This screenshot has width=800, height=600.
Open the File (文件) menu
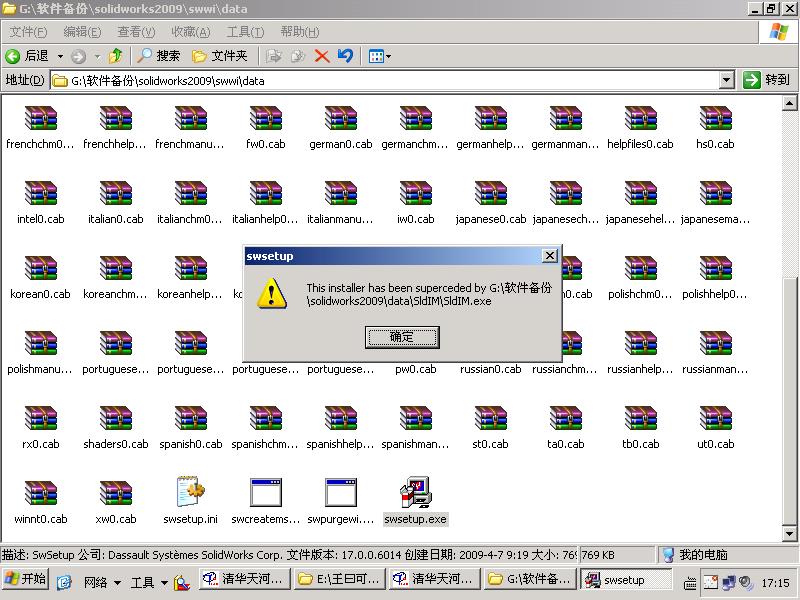click(28, 32)
